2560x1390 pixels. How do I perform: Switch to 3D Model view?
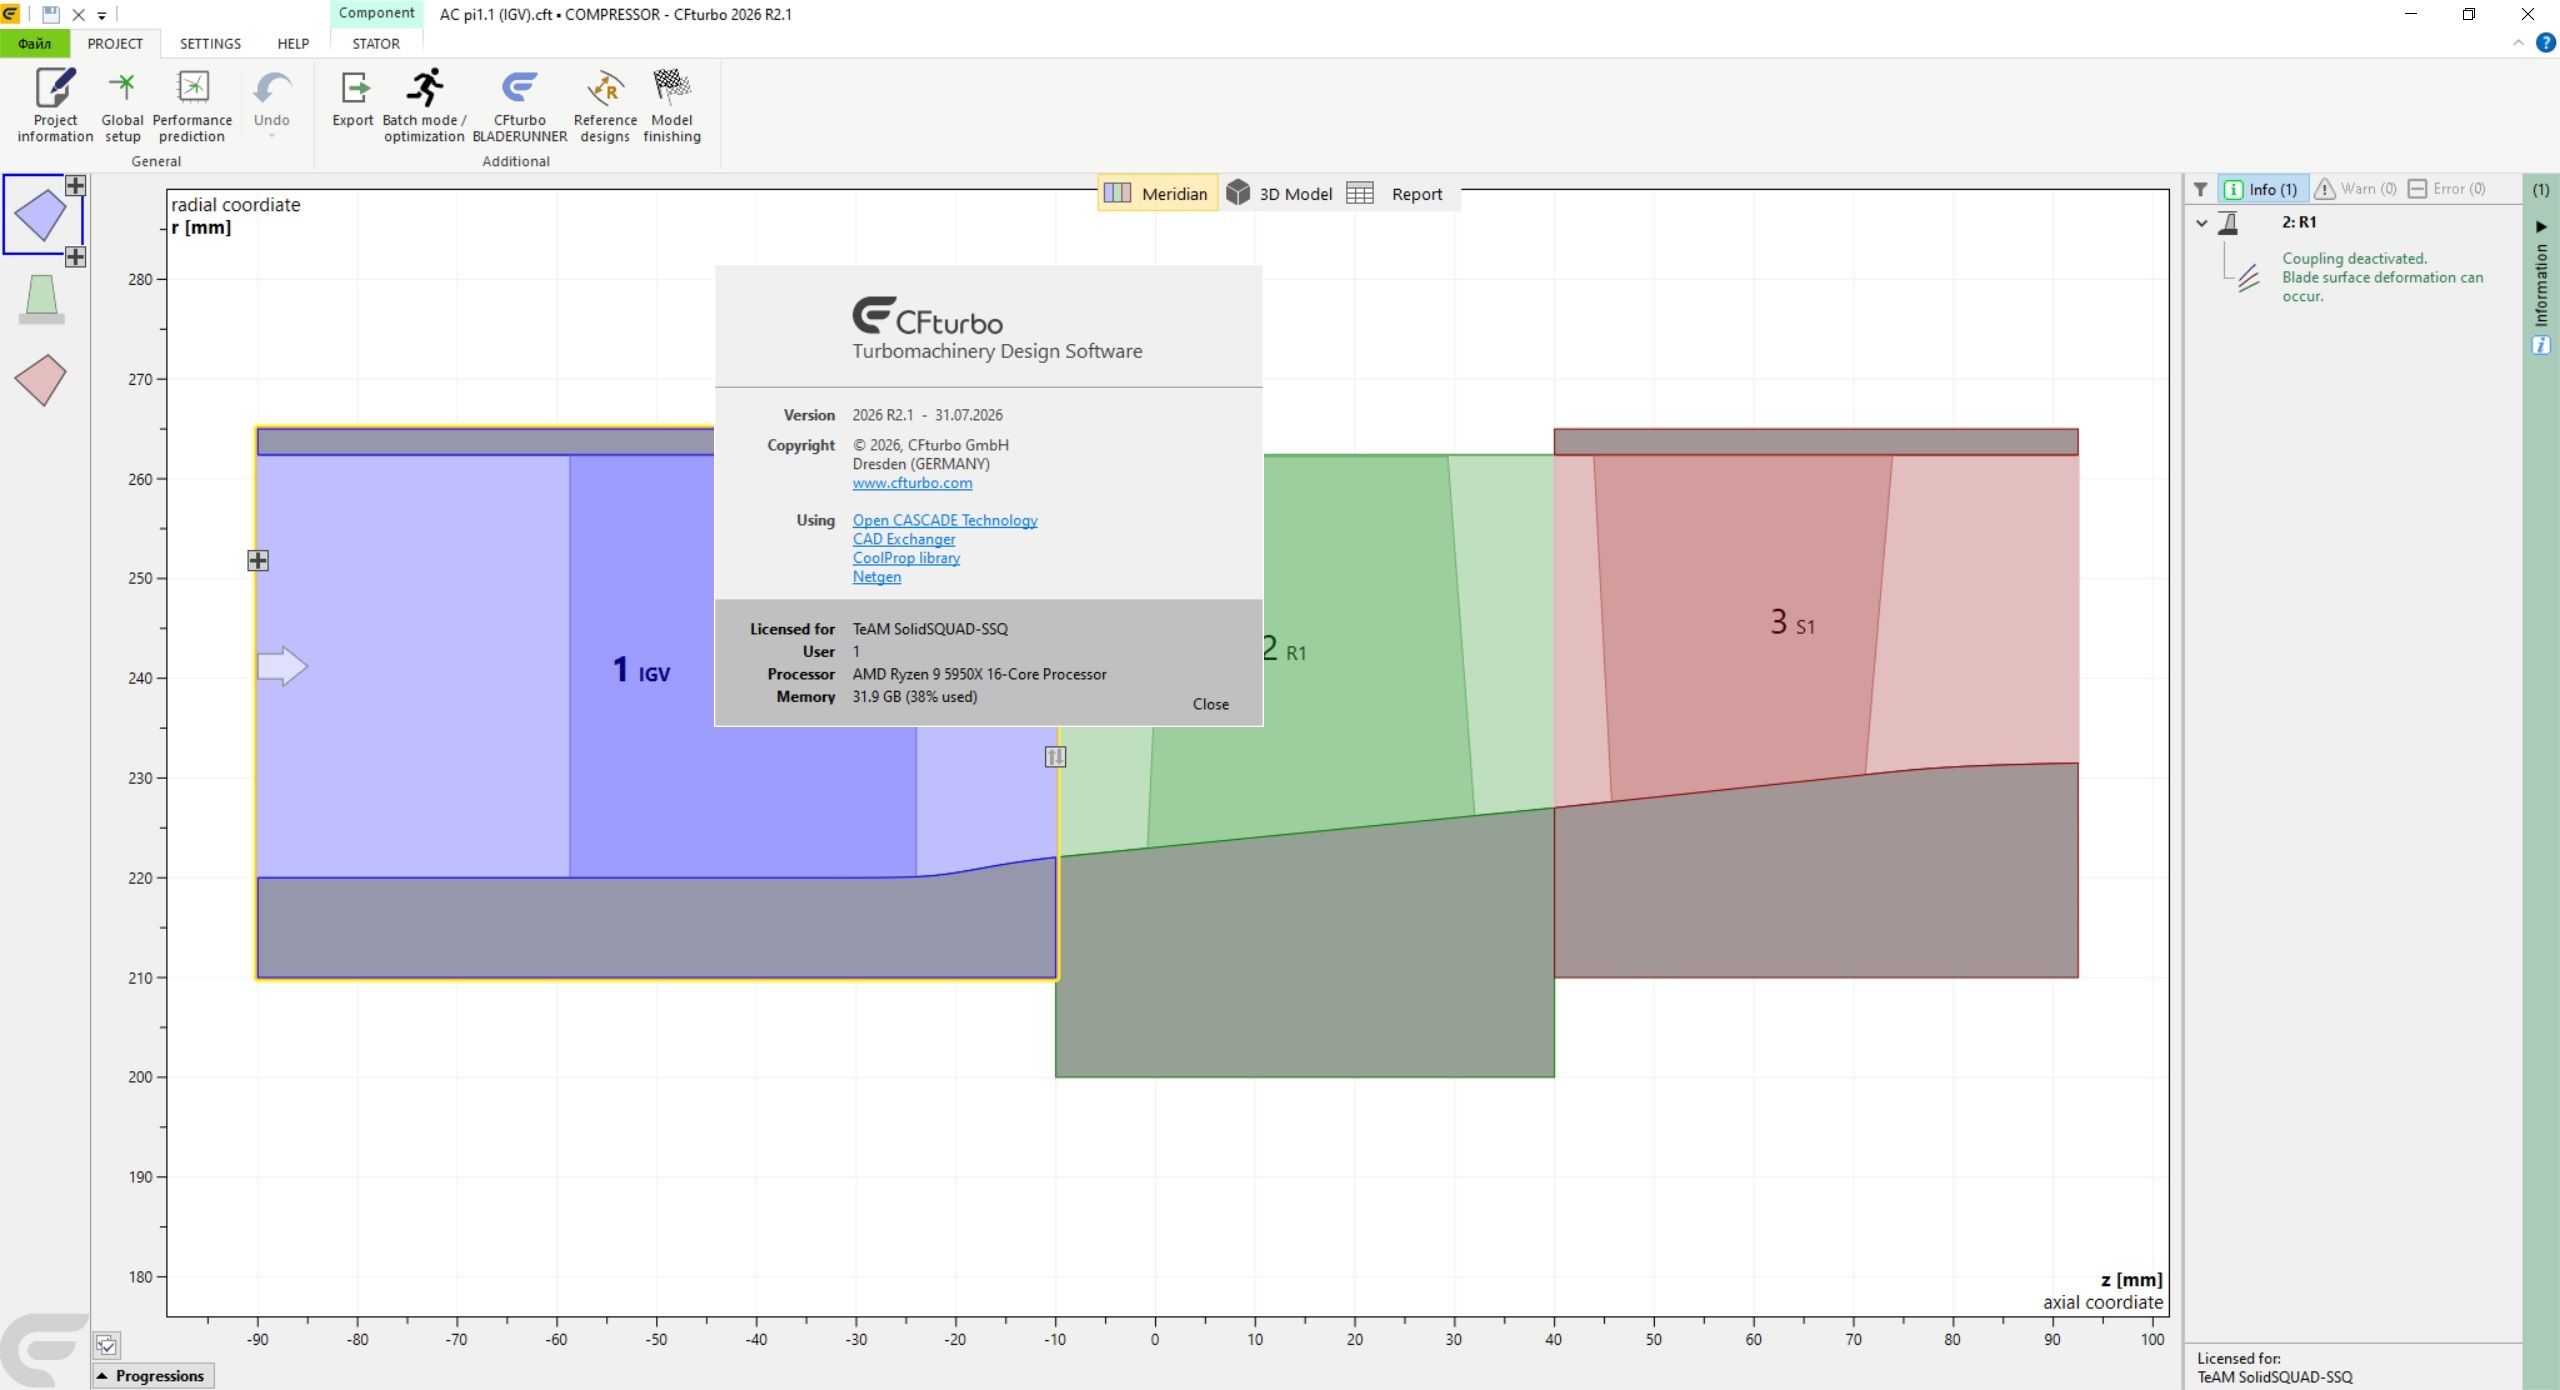(1279, 194)
